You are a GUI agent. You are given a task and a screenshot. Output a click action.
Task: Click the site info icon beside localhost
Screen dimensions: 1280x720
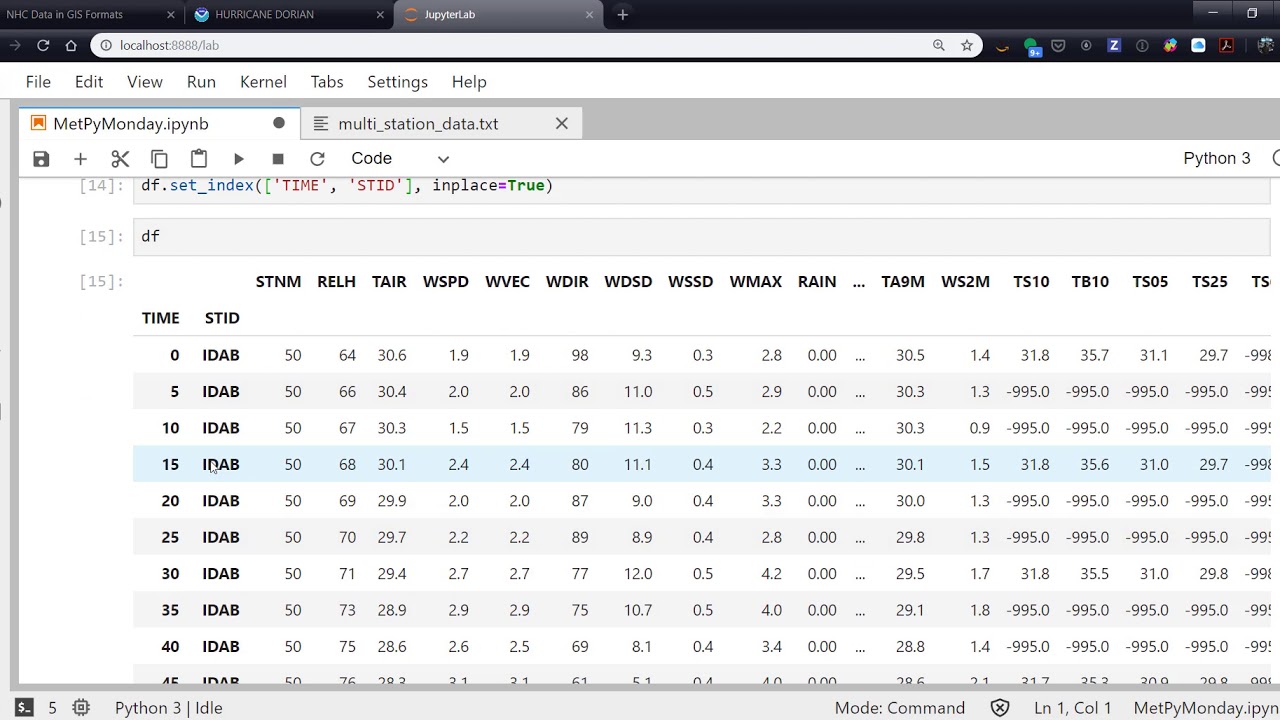tap(106, 45)
